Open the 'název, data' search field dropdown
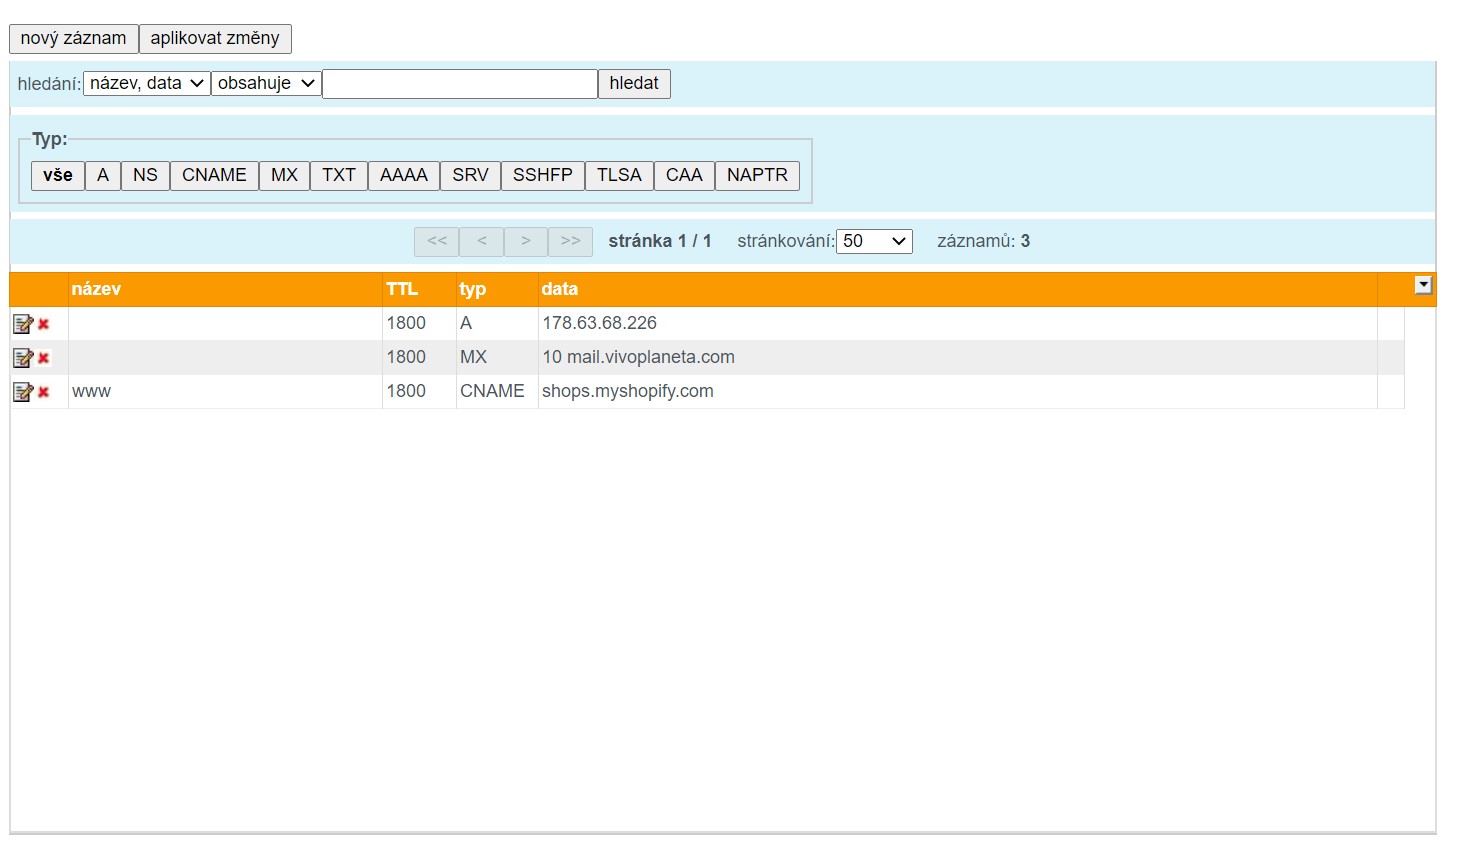Viewport: 1483px width, 859px height. pos(146,84)
